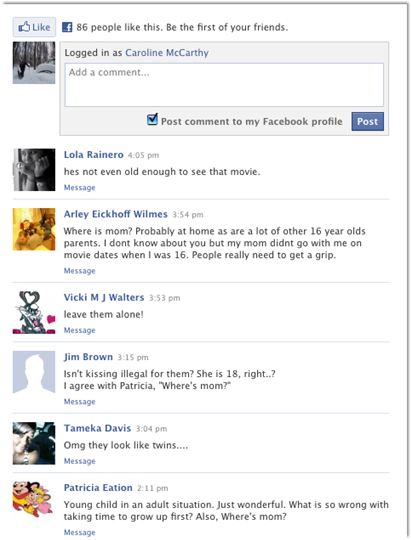Click Arley Eickhoff Wilmes's avatar
Image resolution: width=411 pixels, height=540 pixels.
pyautogui.click(x=34, y=229)
